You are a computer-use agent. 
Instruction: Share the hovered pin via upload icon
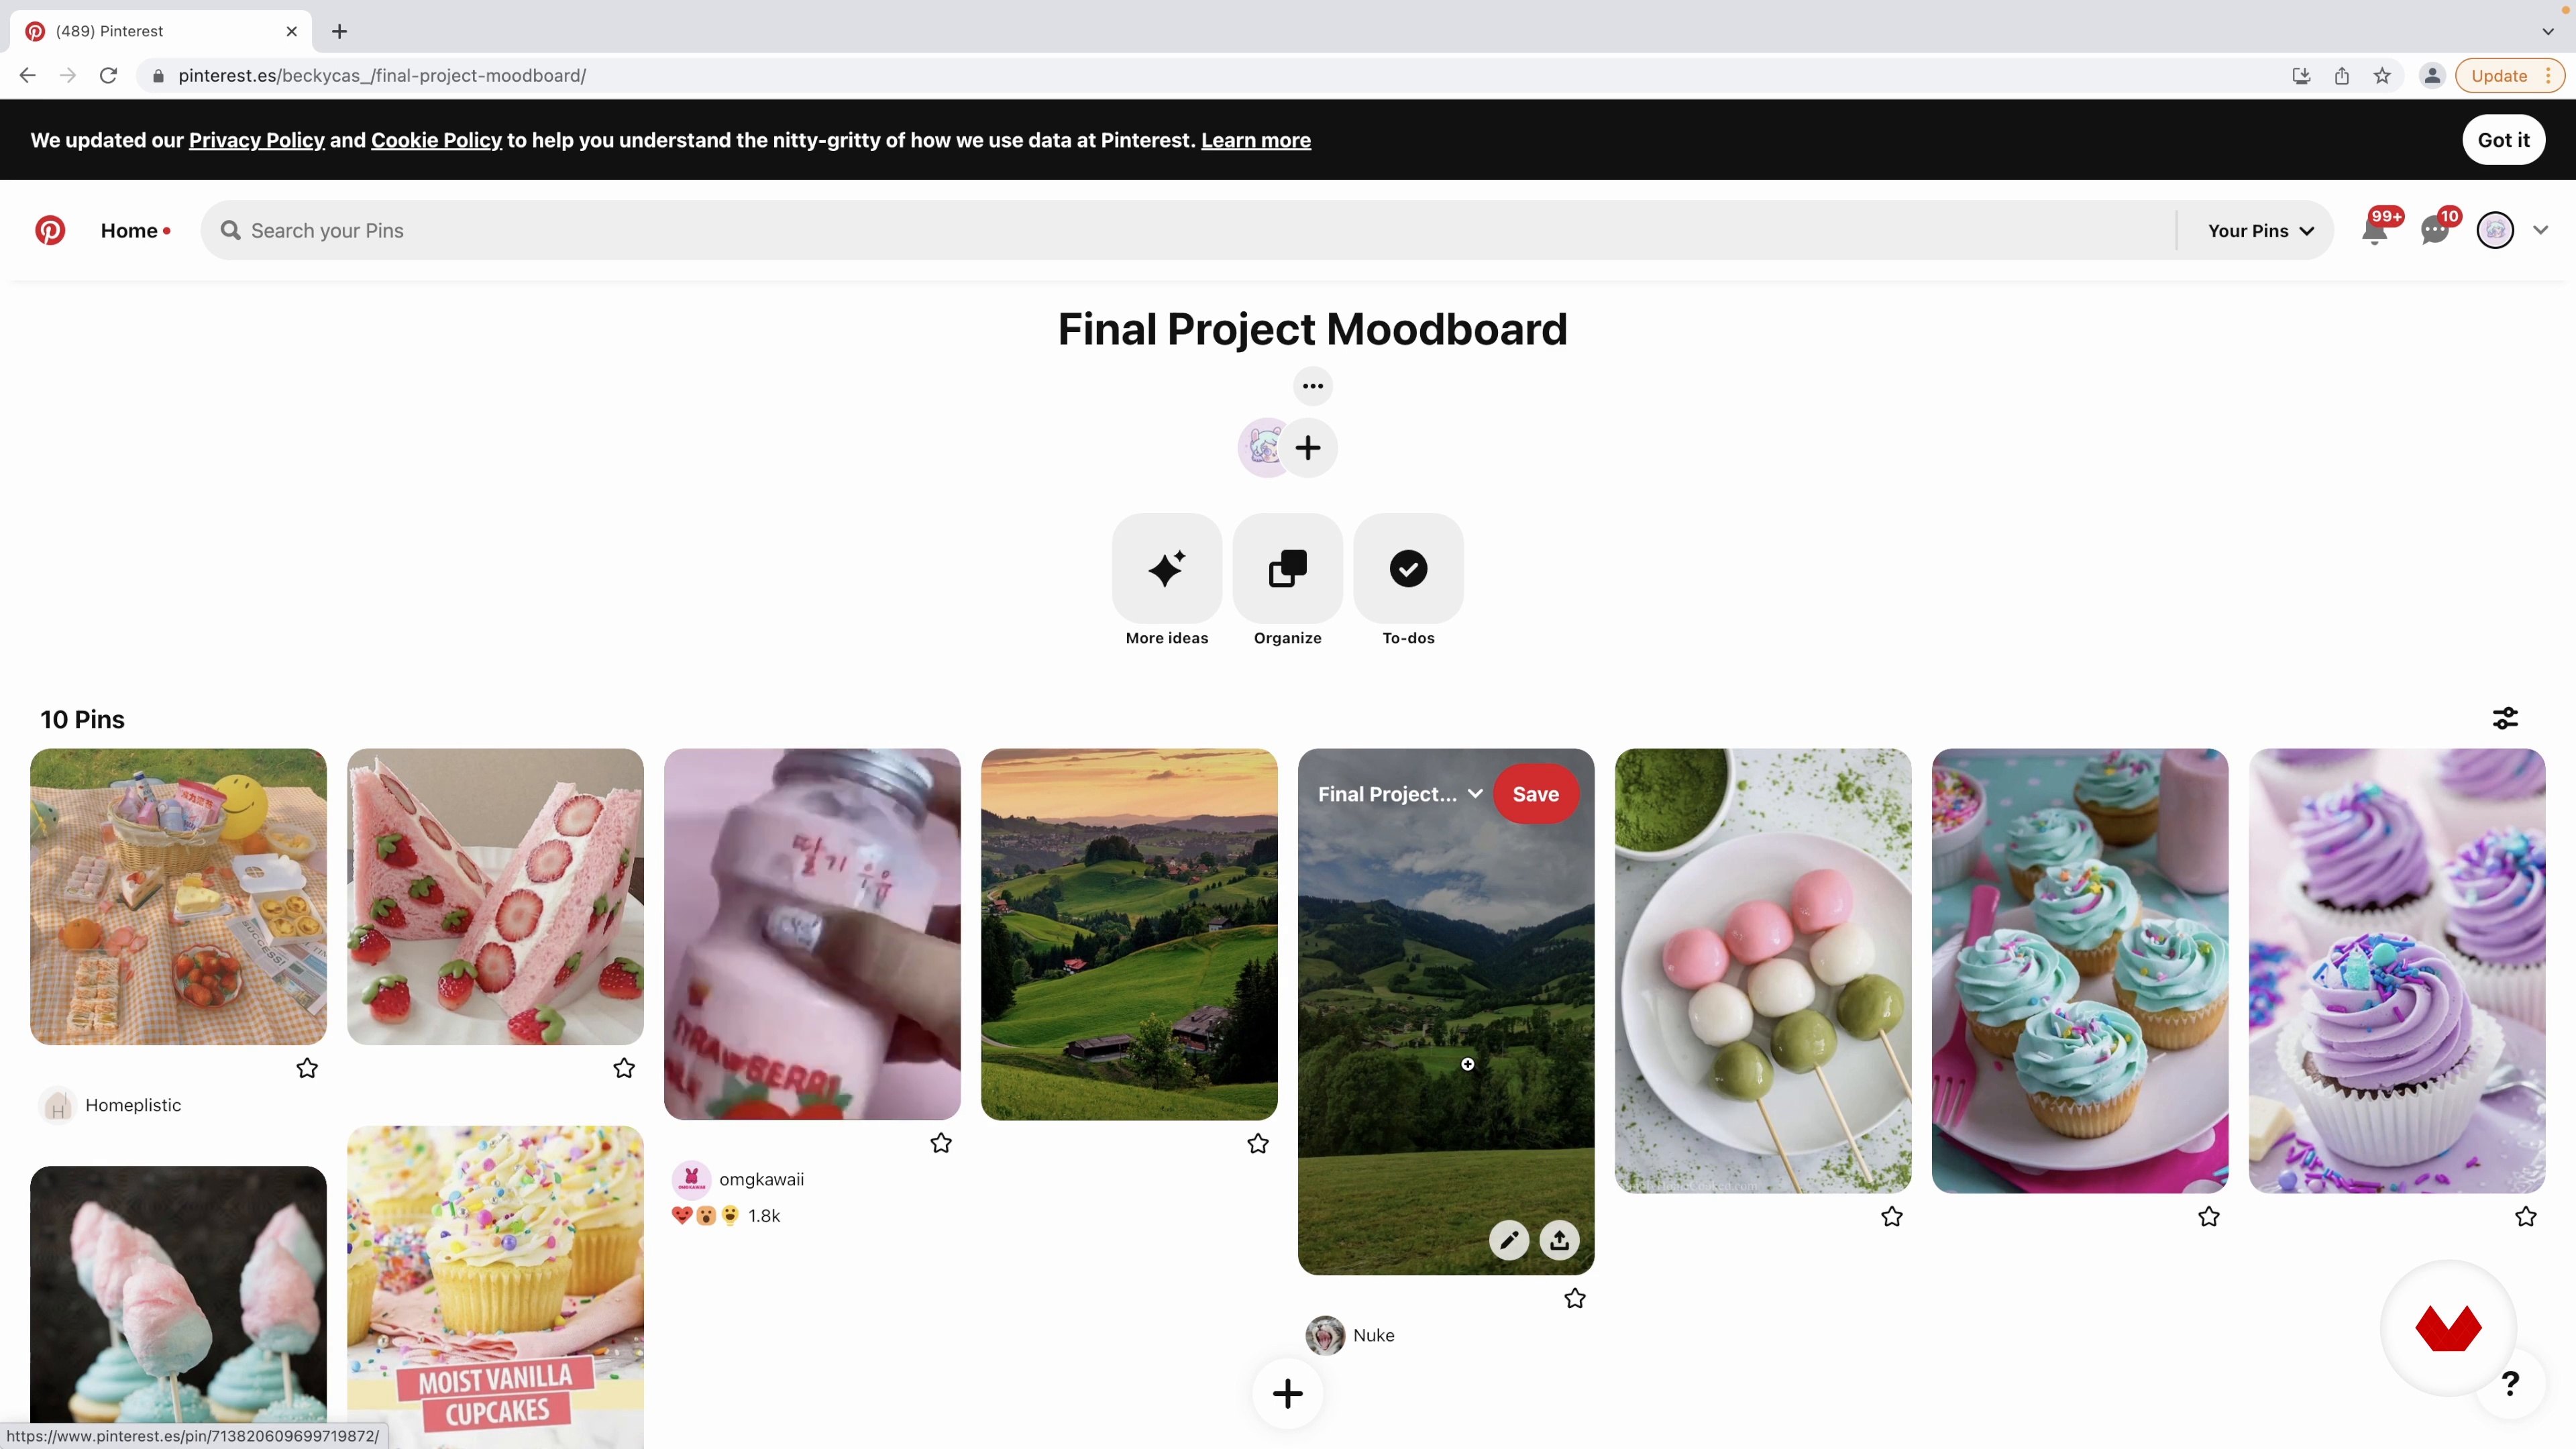1559,1240
